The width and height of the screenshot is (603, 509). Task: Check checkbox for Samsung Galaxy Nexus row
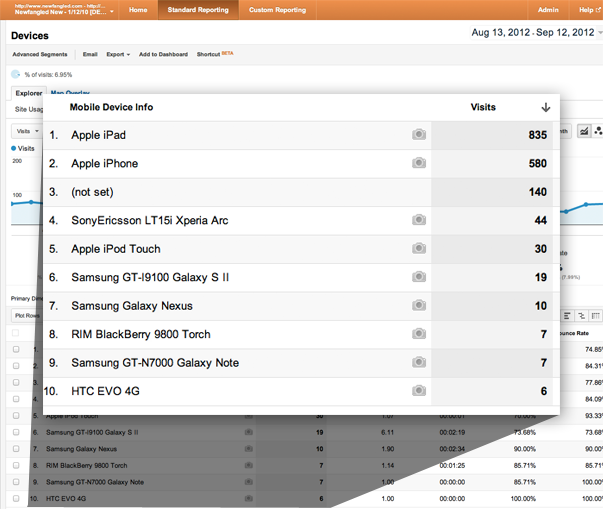coord(16,449)
